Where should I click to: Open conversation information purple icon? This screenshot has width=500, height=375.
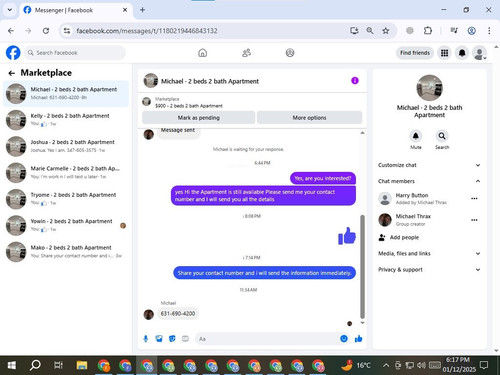355,81
